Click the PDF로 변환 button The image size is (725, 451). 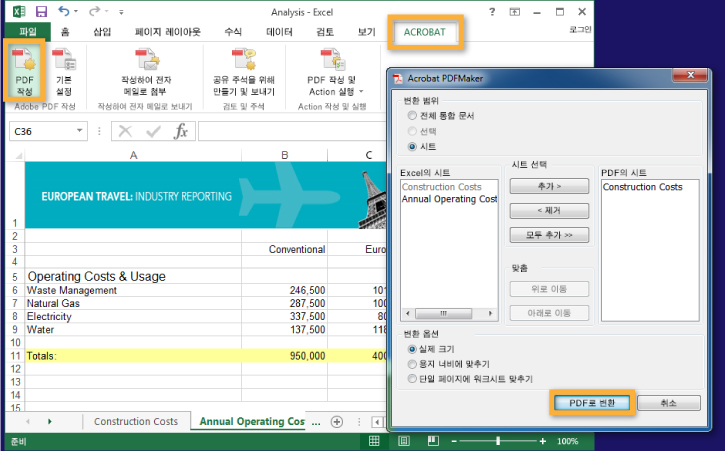pos(592,403)
